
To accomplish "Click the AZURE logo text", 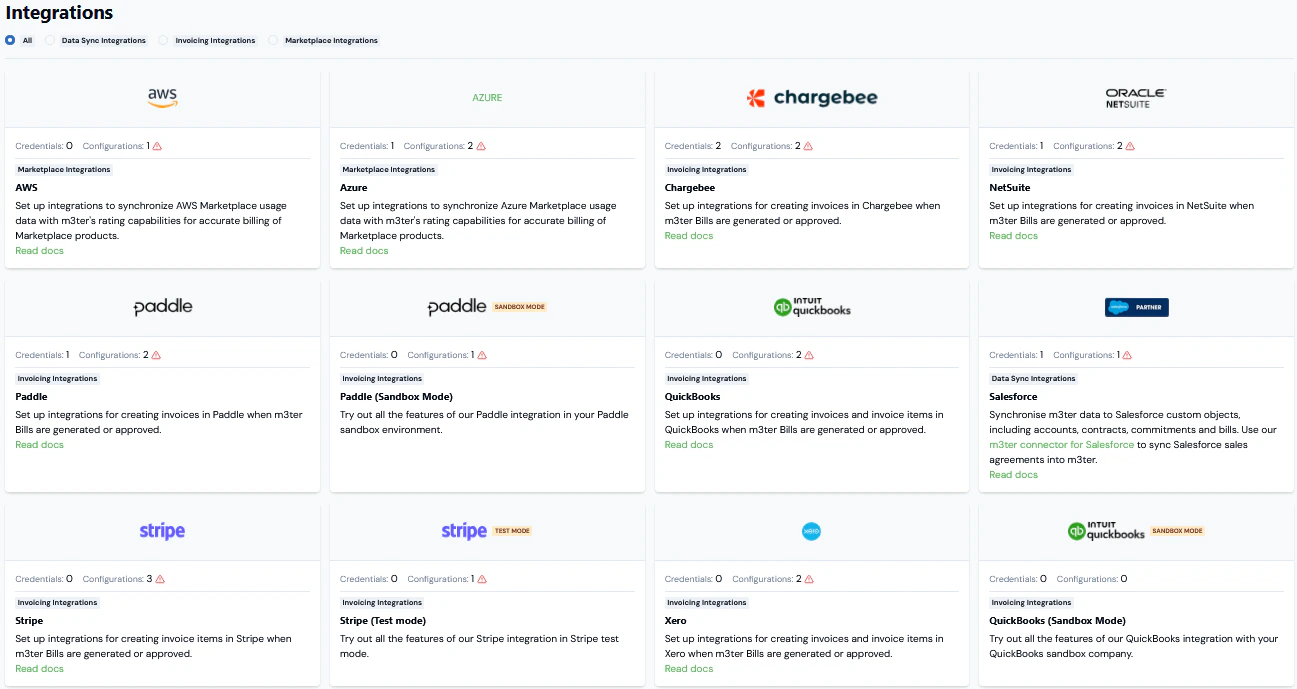I will 487,98.
